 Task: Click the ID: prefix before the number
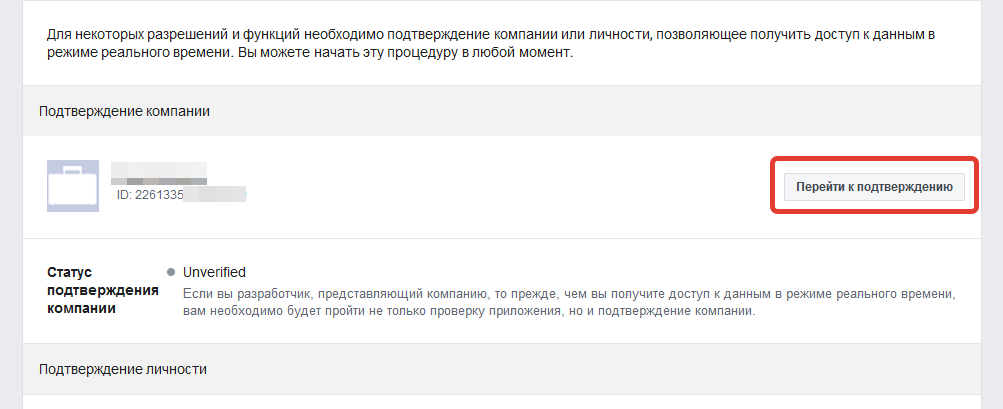tap(125, 194)
